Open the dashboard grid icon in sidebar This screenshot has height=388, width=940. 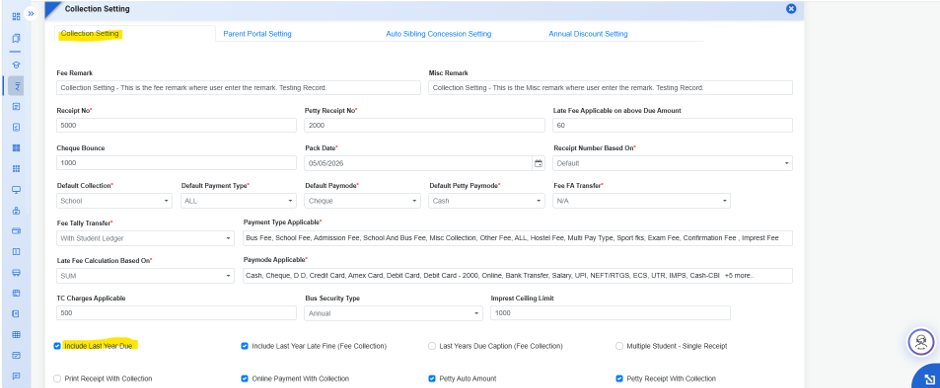16,16
